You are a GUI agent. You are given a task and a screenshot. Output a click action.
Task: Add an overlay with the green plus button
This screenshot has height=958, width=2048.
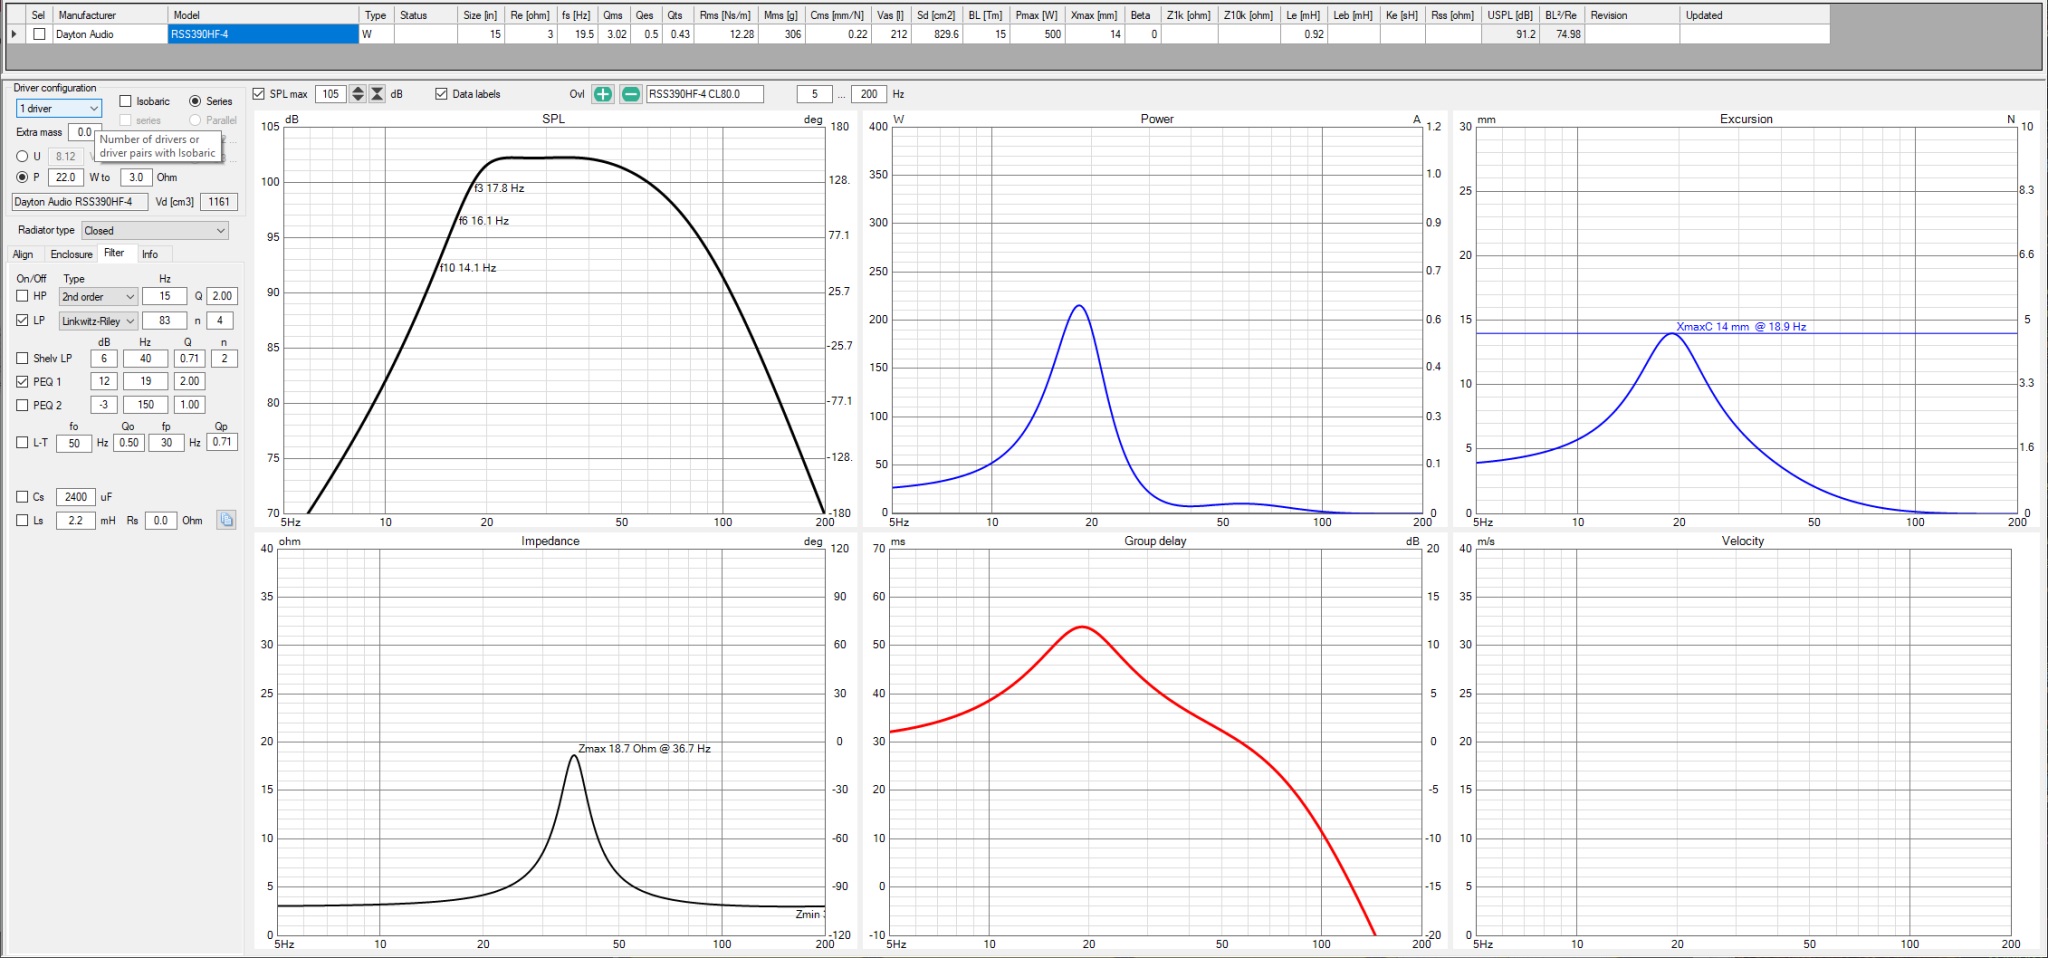coord(603,94)
